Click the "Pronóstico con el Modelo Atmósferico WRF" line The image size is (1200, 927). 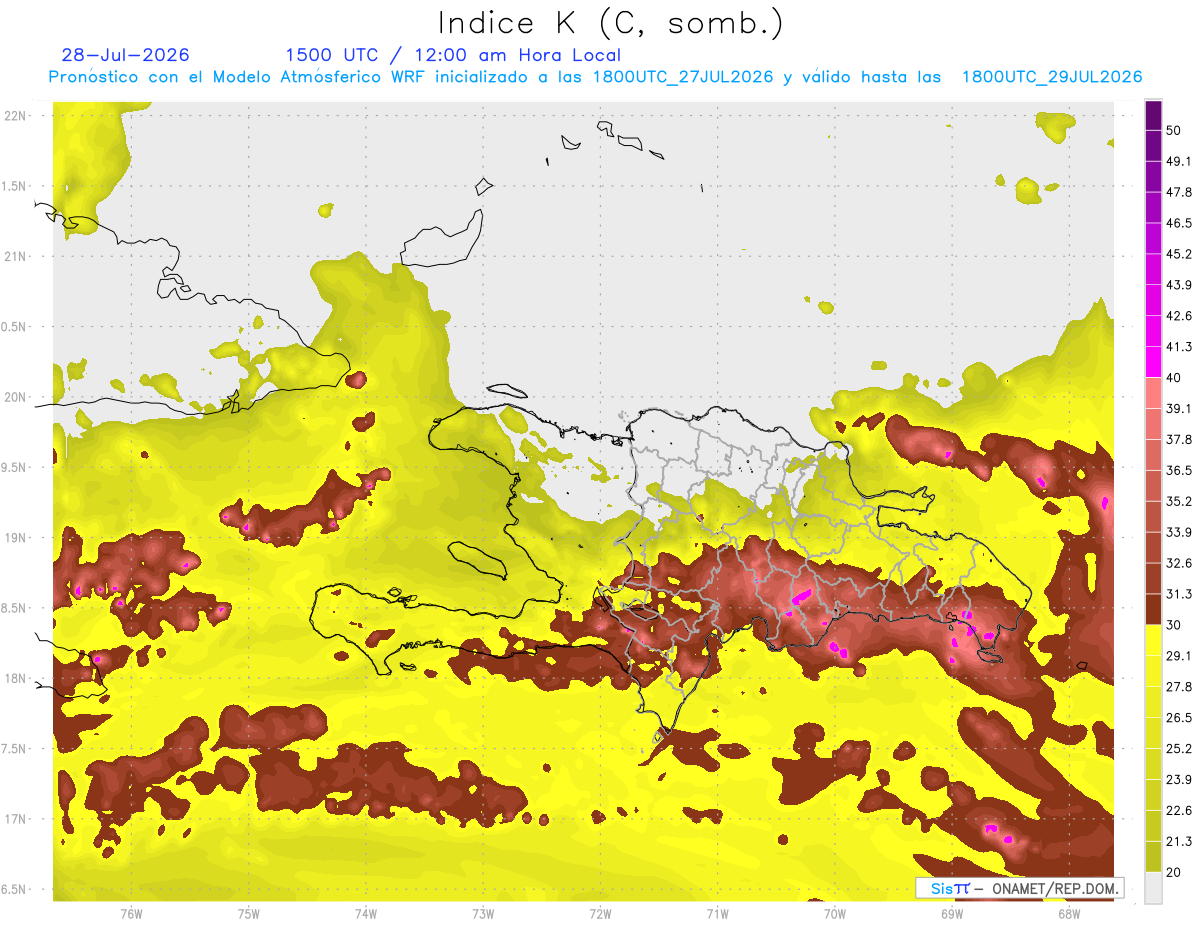click(x=596, y=77)
